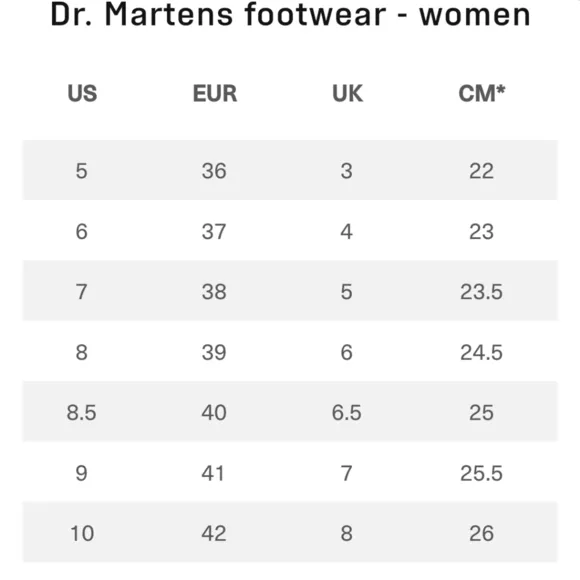Click the 23.5 cm value
The image size is (580, 580).
coord(481,292)
